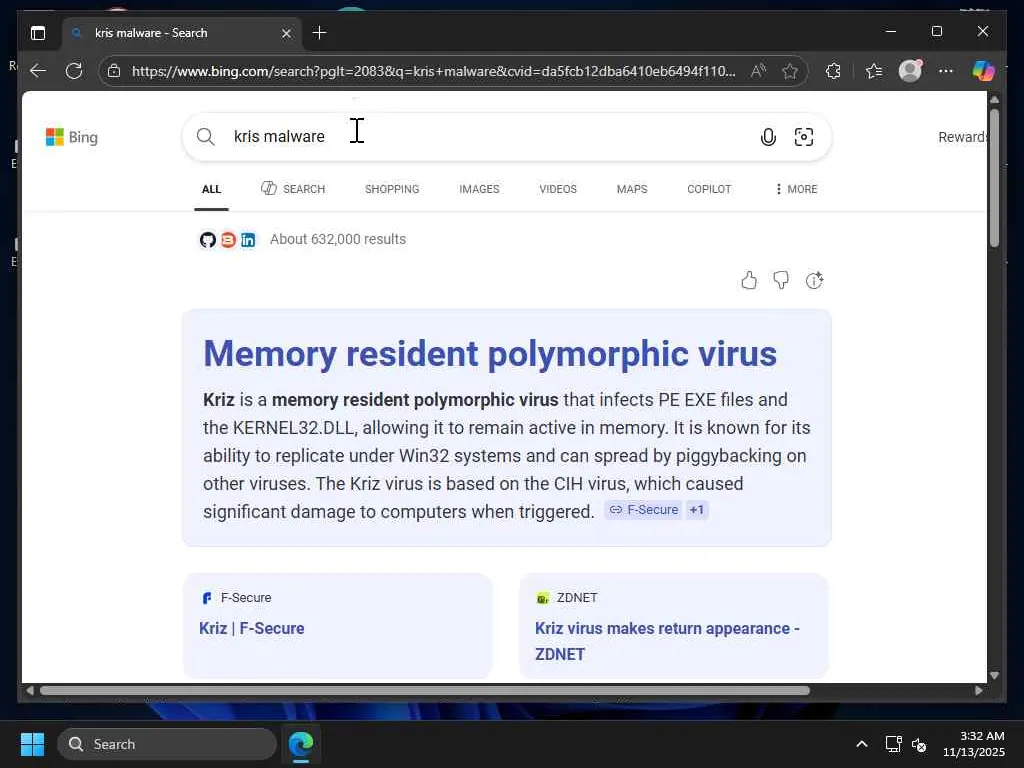
Task: Click the Bing URL address bar
Action: point(433,71)
